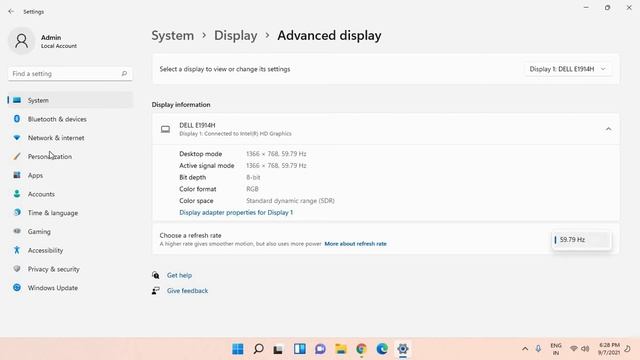Open Chat from the taskbar
Screen dimensions: 640x360
coord(320,349)
